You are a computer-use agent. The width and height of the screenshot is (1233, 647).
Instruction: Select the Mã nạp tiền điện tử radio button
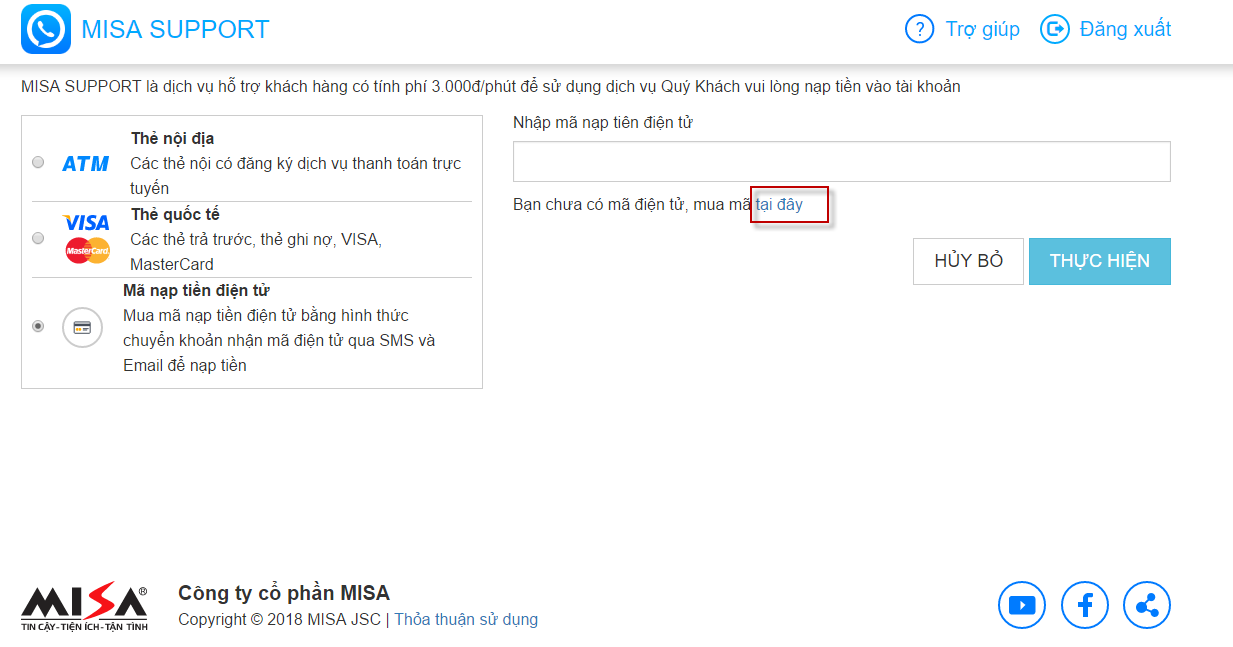[x=38, y=326]
